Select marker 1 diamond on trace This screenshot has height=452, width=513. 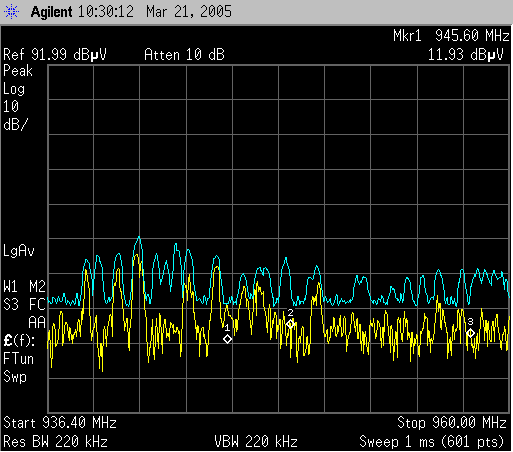tap(227, 339)
